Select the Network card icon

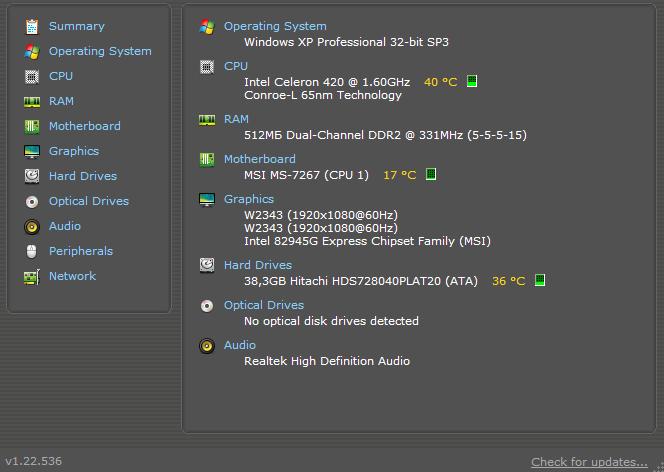click(32, 277)
